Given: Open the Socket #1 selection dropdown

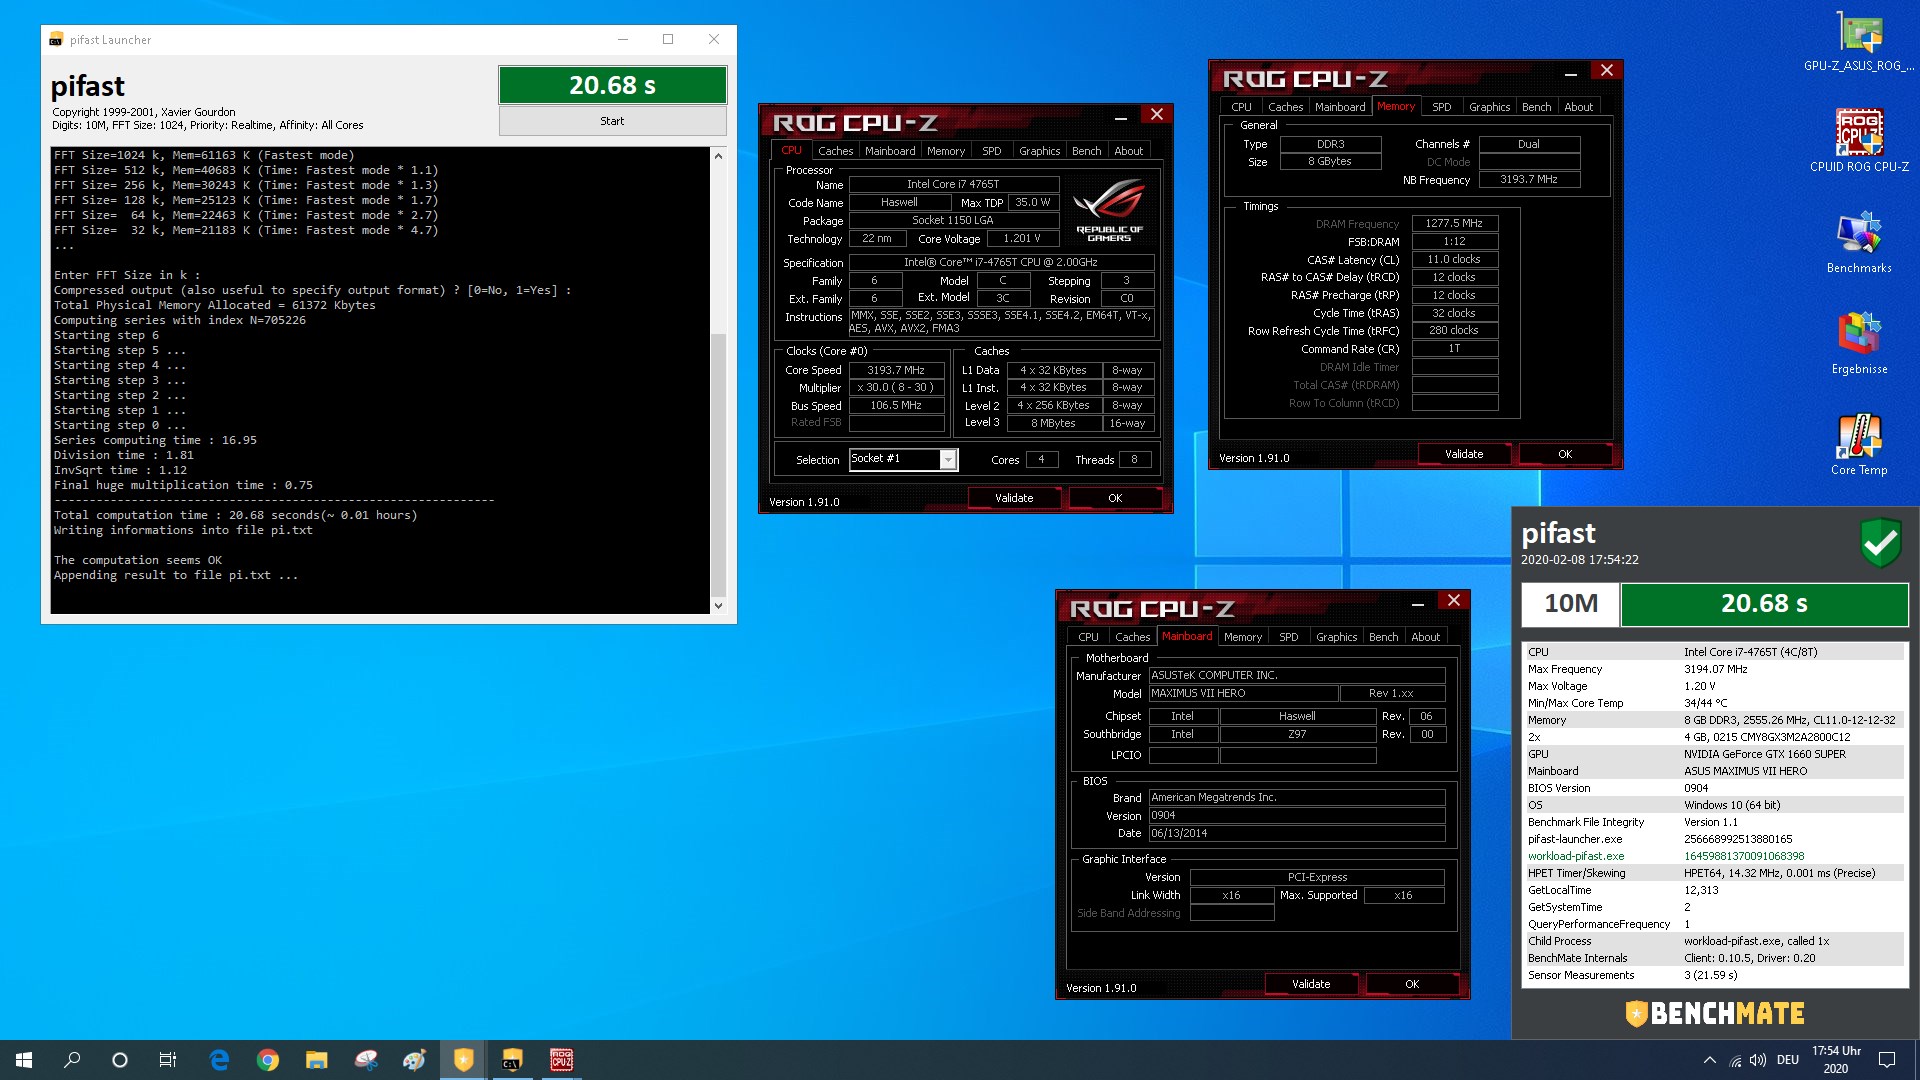Looking at the screenshot, I should [x=948, y=459].
